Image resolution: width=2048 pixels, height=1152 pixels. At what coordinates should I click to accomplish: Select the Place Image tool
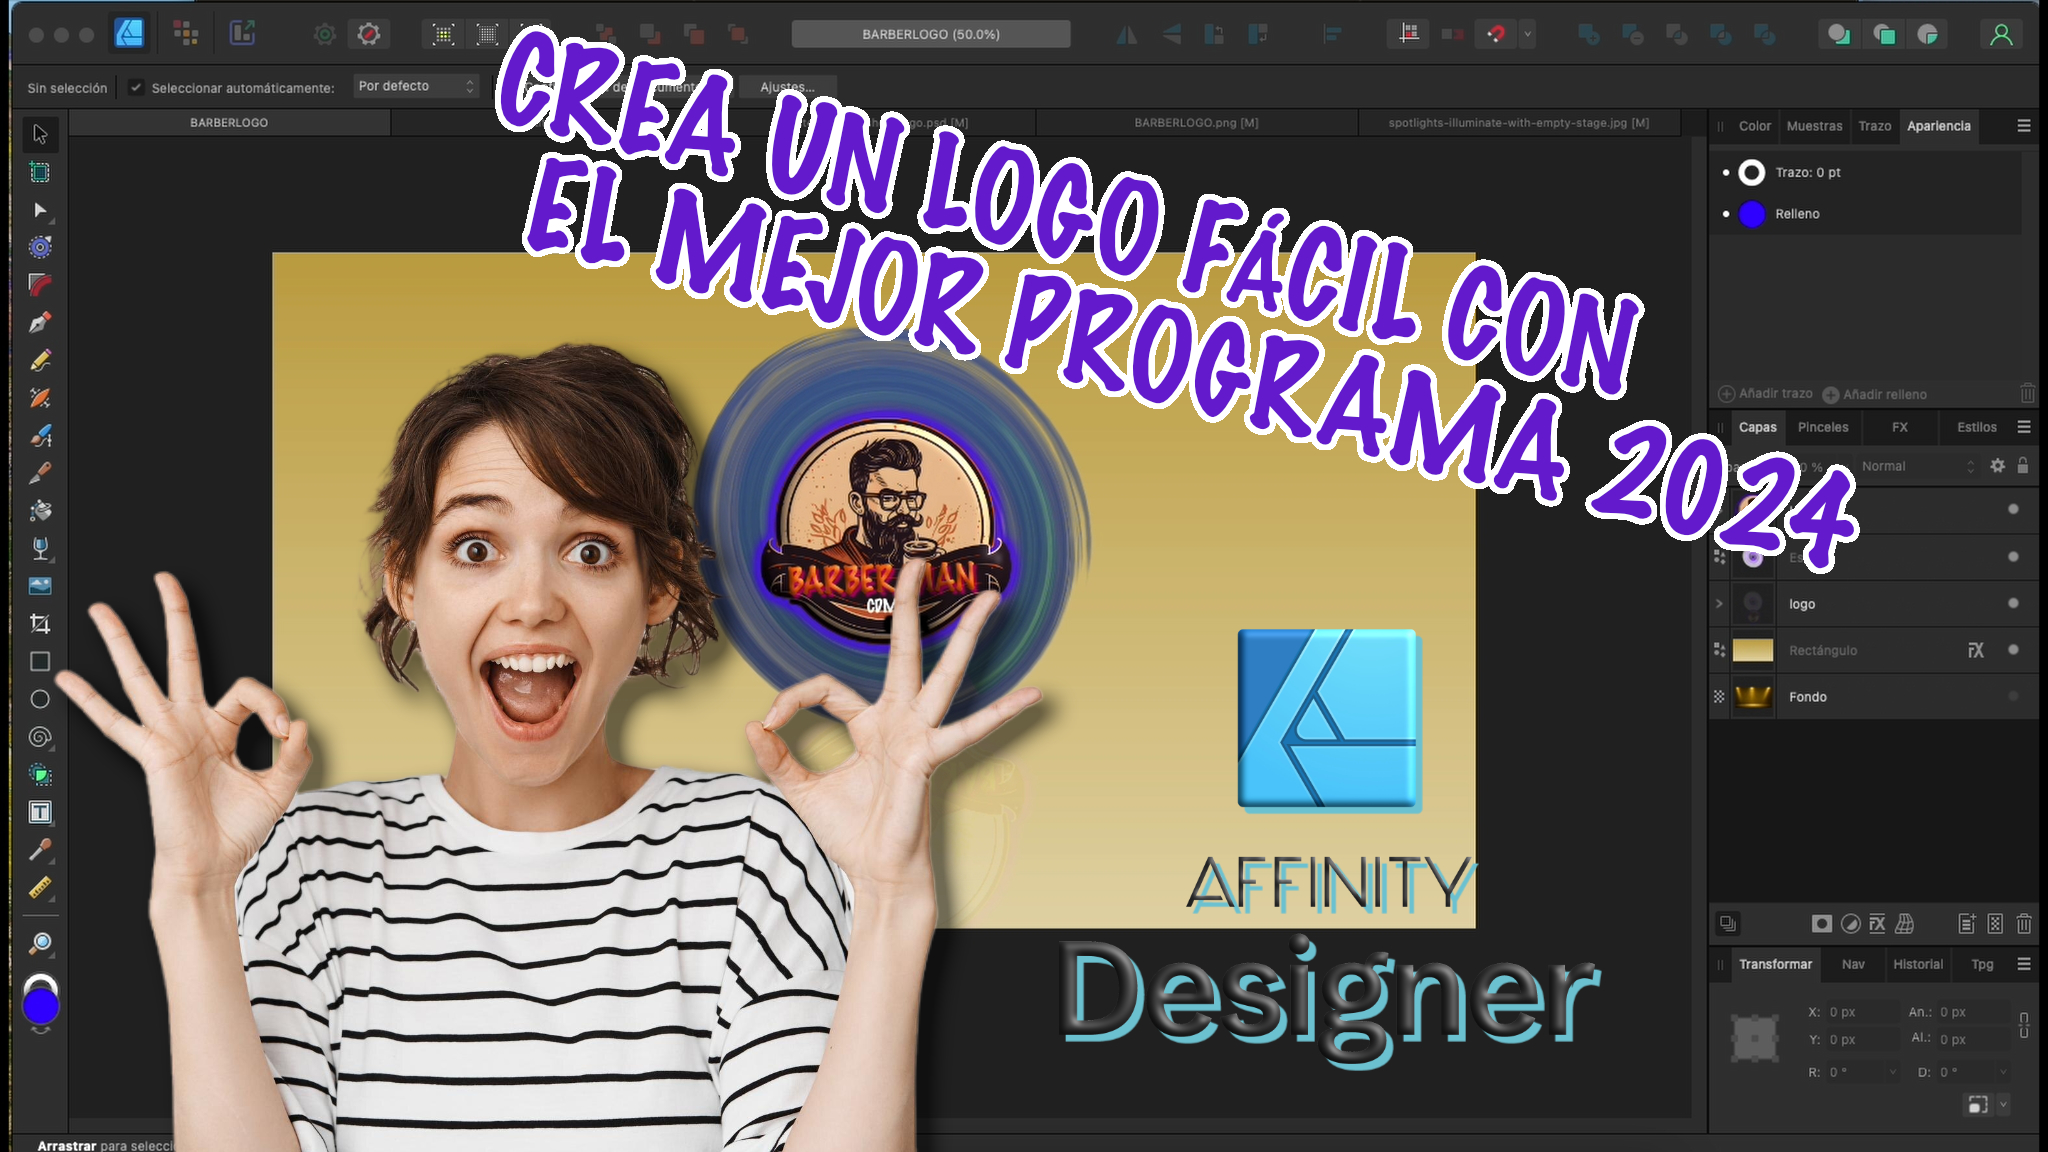40,586
